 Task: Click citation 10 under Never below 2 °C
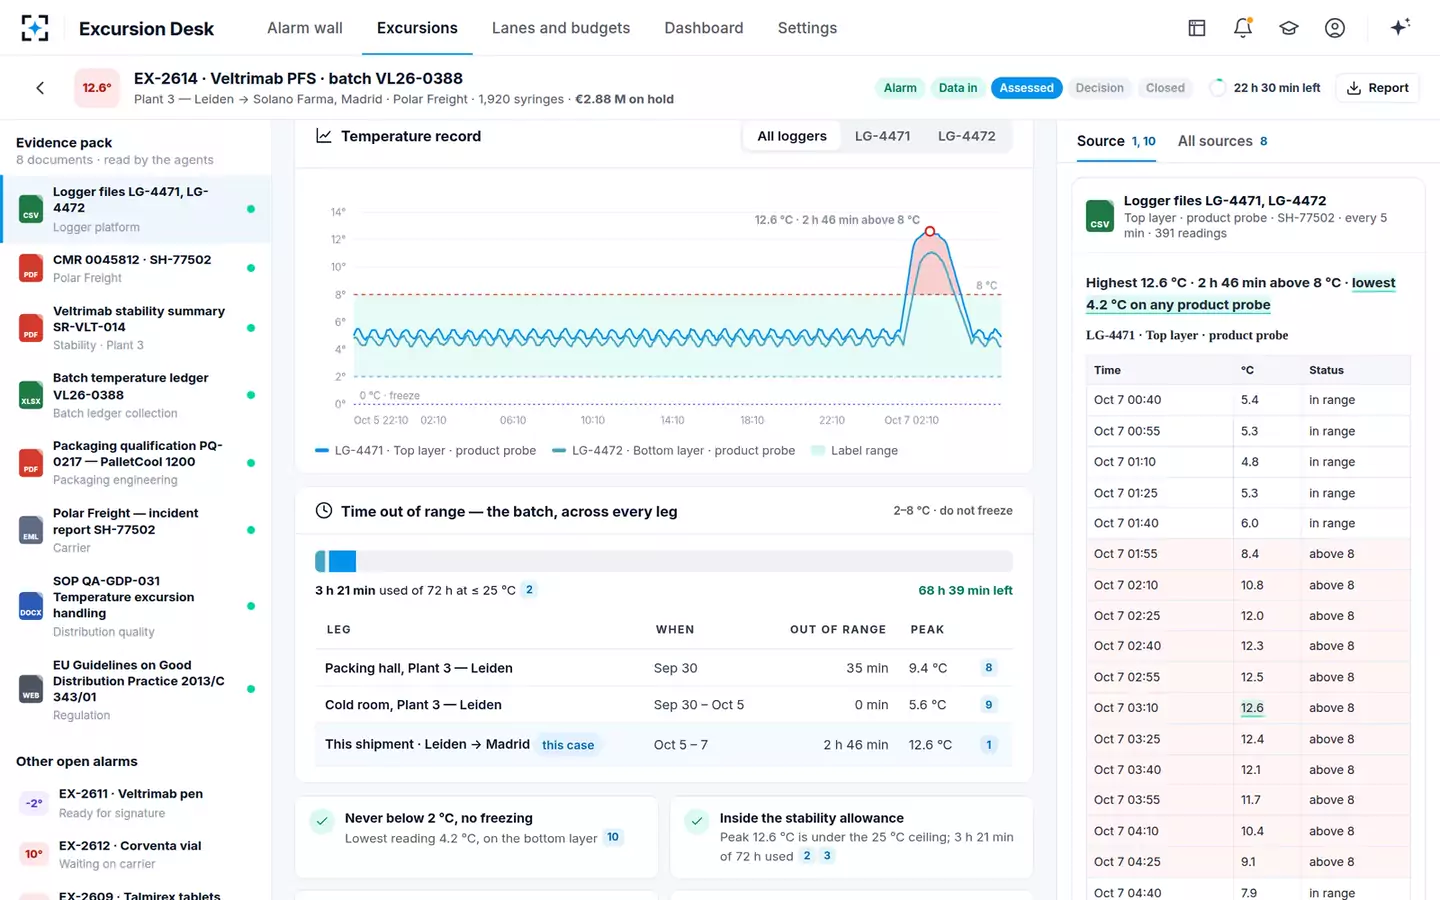click(613, 838)
